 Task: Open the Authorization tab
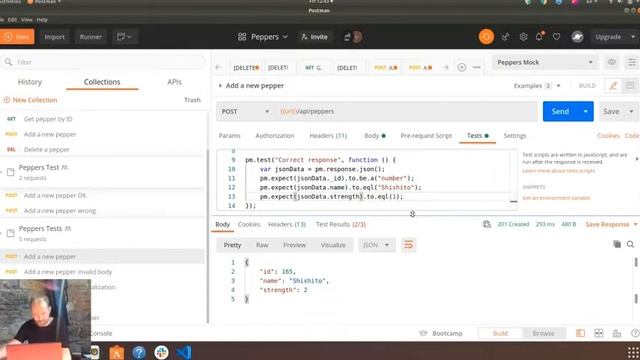pyautogui.click(x=275, y=136)
